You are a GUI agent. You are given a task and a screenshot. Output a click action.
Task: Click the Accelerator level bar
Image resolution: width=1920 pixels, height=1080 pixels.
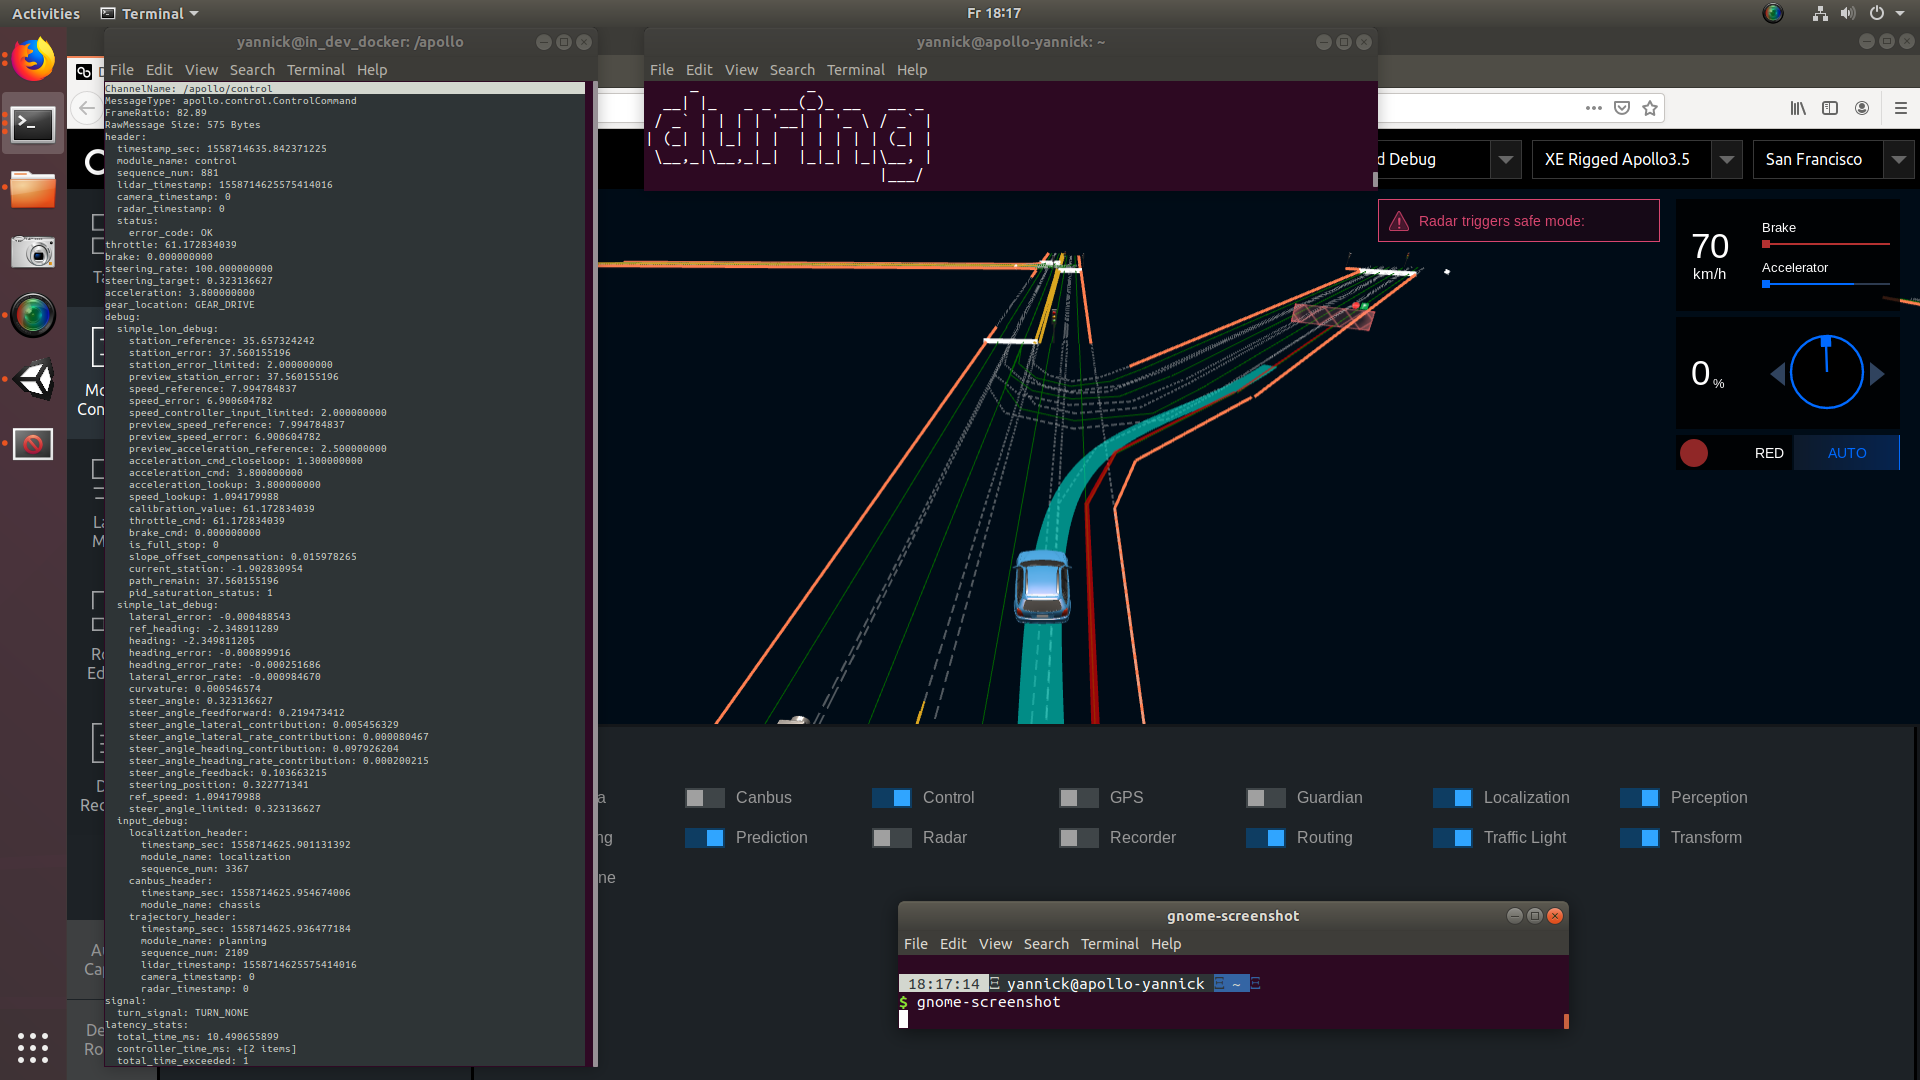[x=1826, y=284]
